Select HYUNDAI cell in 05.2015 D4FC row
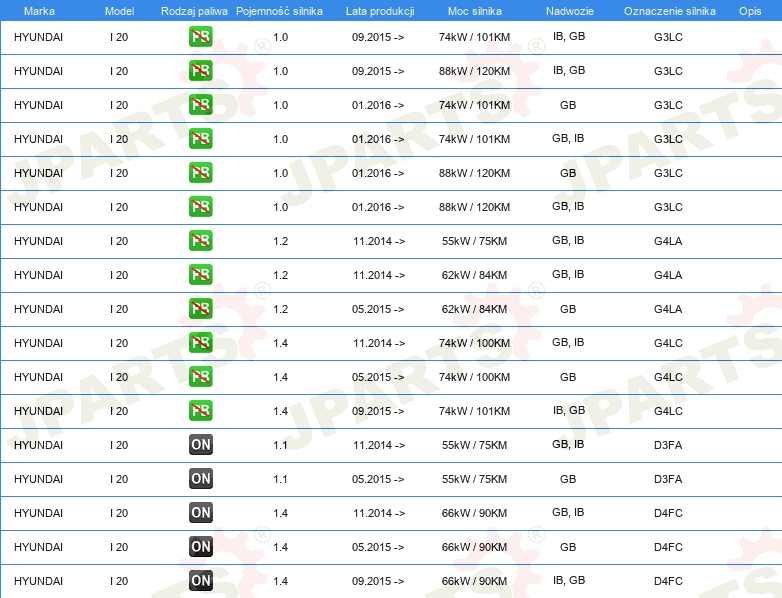Image resolution: width=782 pixels, height=598 pixels. coord(38,547)
